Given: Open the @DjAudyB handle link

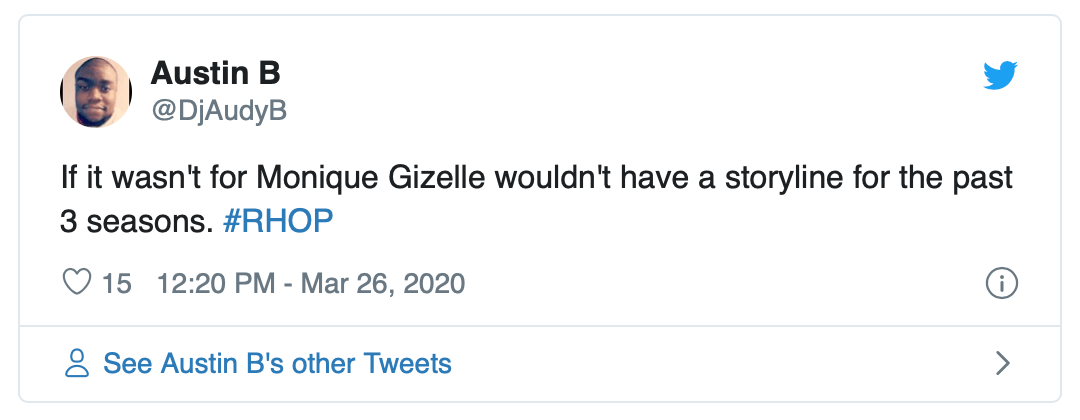Looking at the screenshot, I should point(218,111).
